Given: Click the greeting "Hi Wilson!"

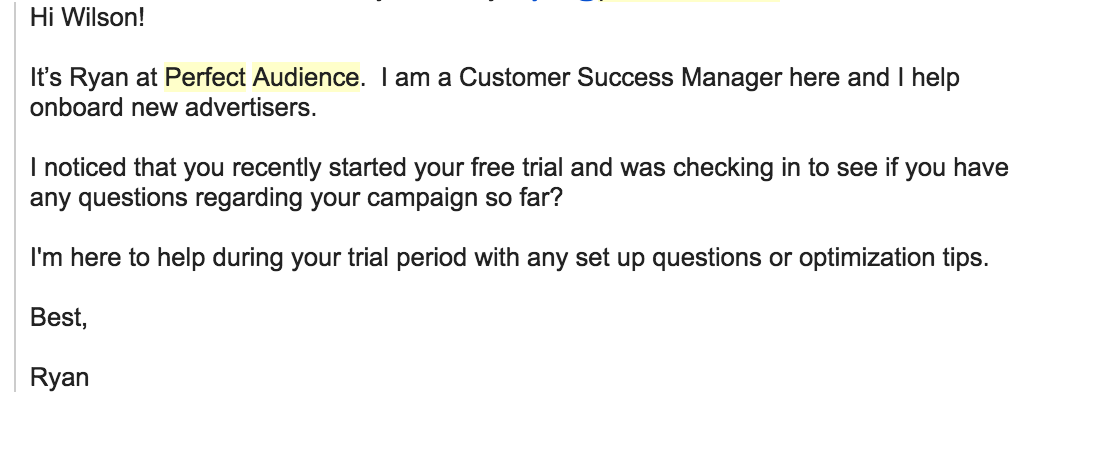Looking at the screenshot, I should 87,18.
